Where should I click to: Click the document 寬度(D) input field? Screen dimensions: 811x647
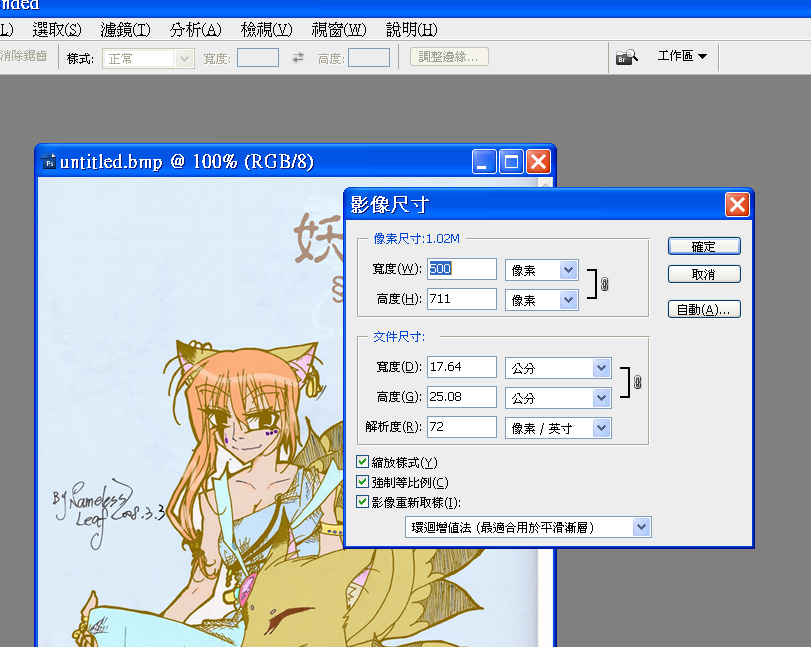(x=461, y=367)
